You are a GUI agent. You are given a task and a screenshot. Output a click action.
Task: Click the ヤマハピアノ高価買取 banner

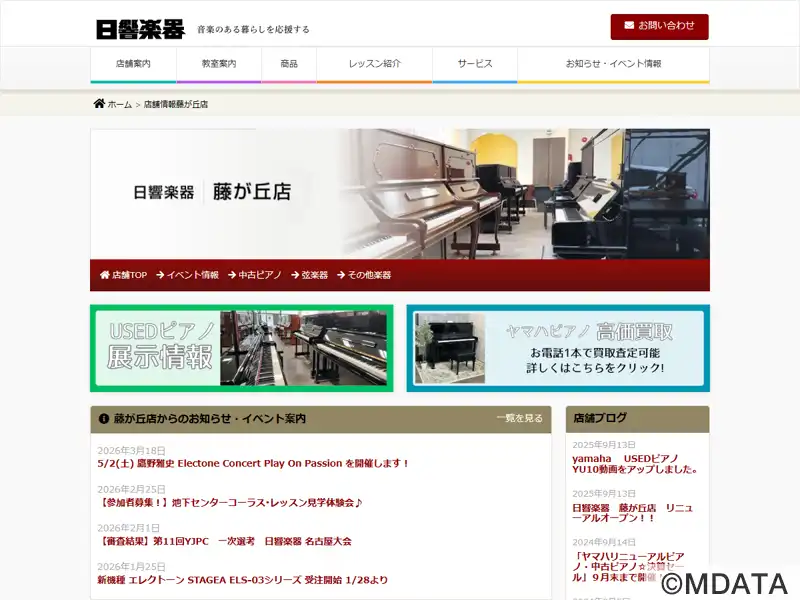coord(558,348)
